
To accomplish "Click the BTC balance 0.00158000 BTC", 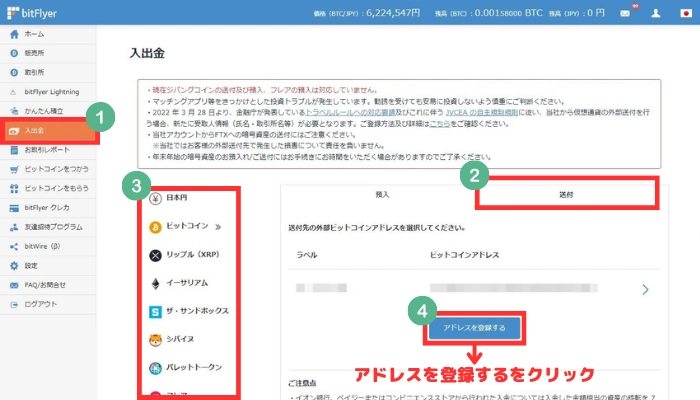I will click(489, 13).
